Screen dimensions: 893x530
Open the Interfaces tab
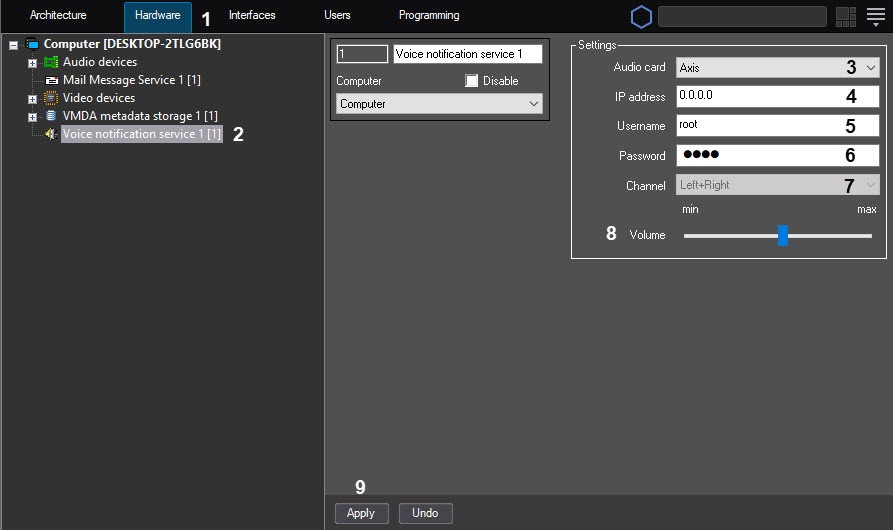pos(252,15)
